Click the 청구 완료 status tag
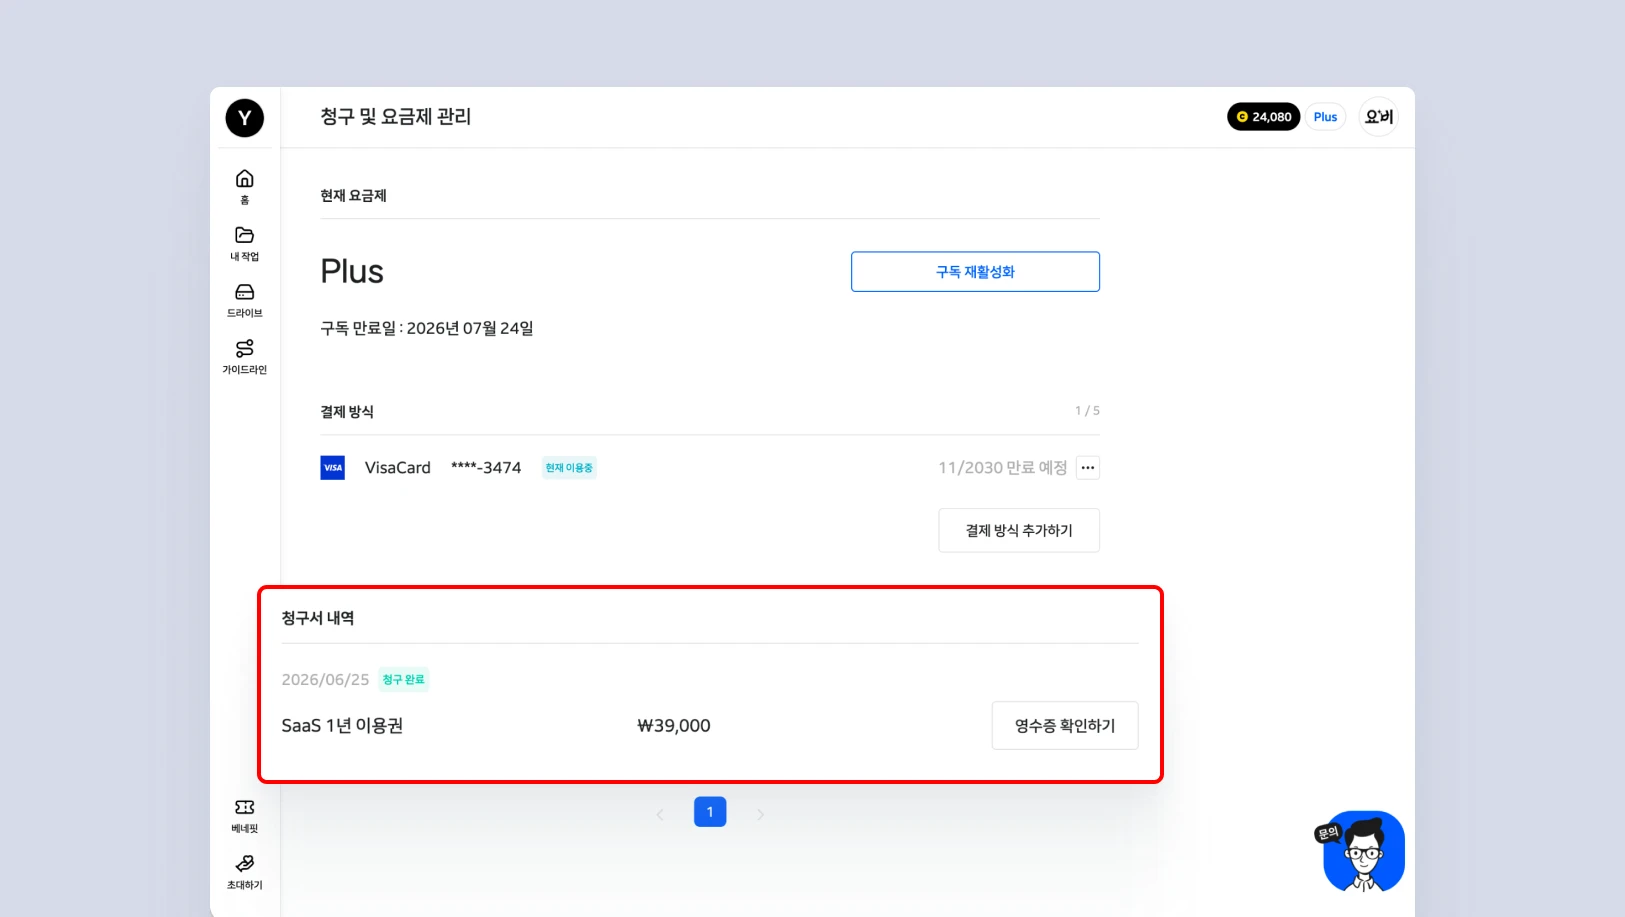Image resolution: width=1625 pixels, height=917 pixels. [x=403, y=680]
